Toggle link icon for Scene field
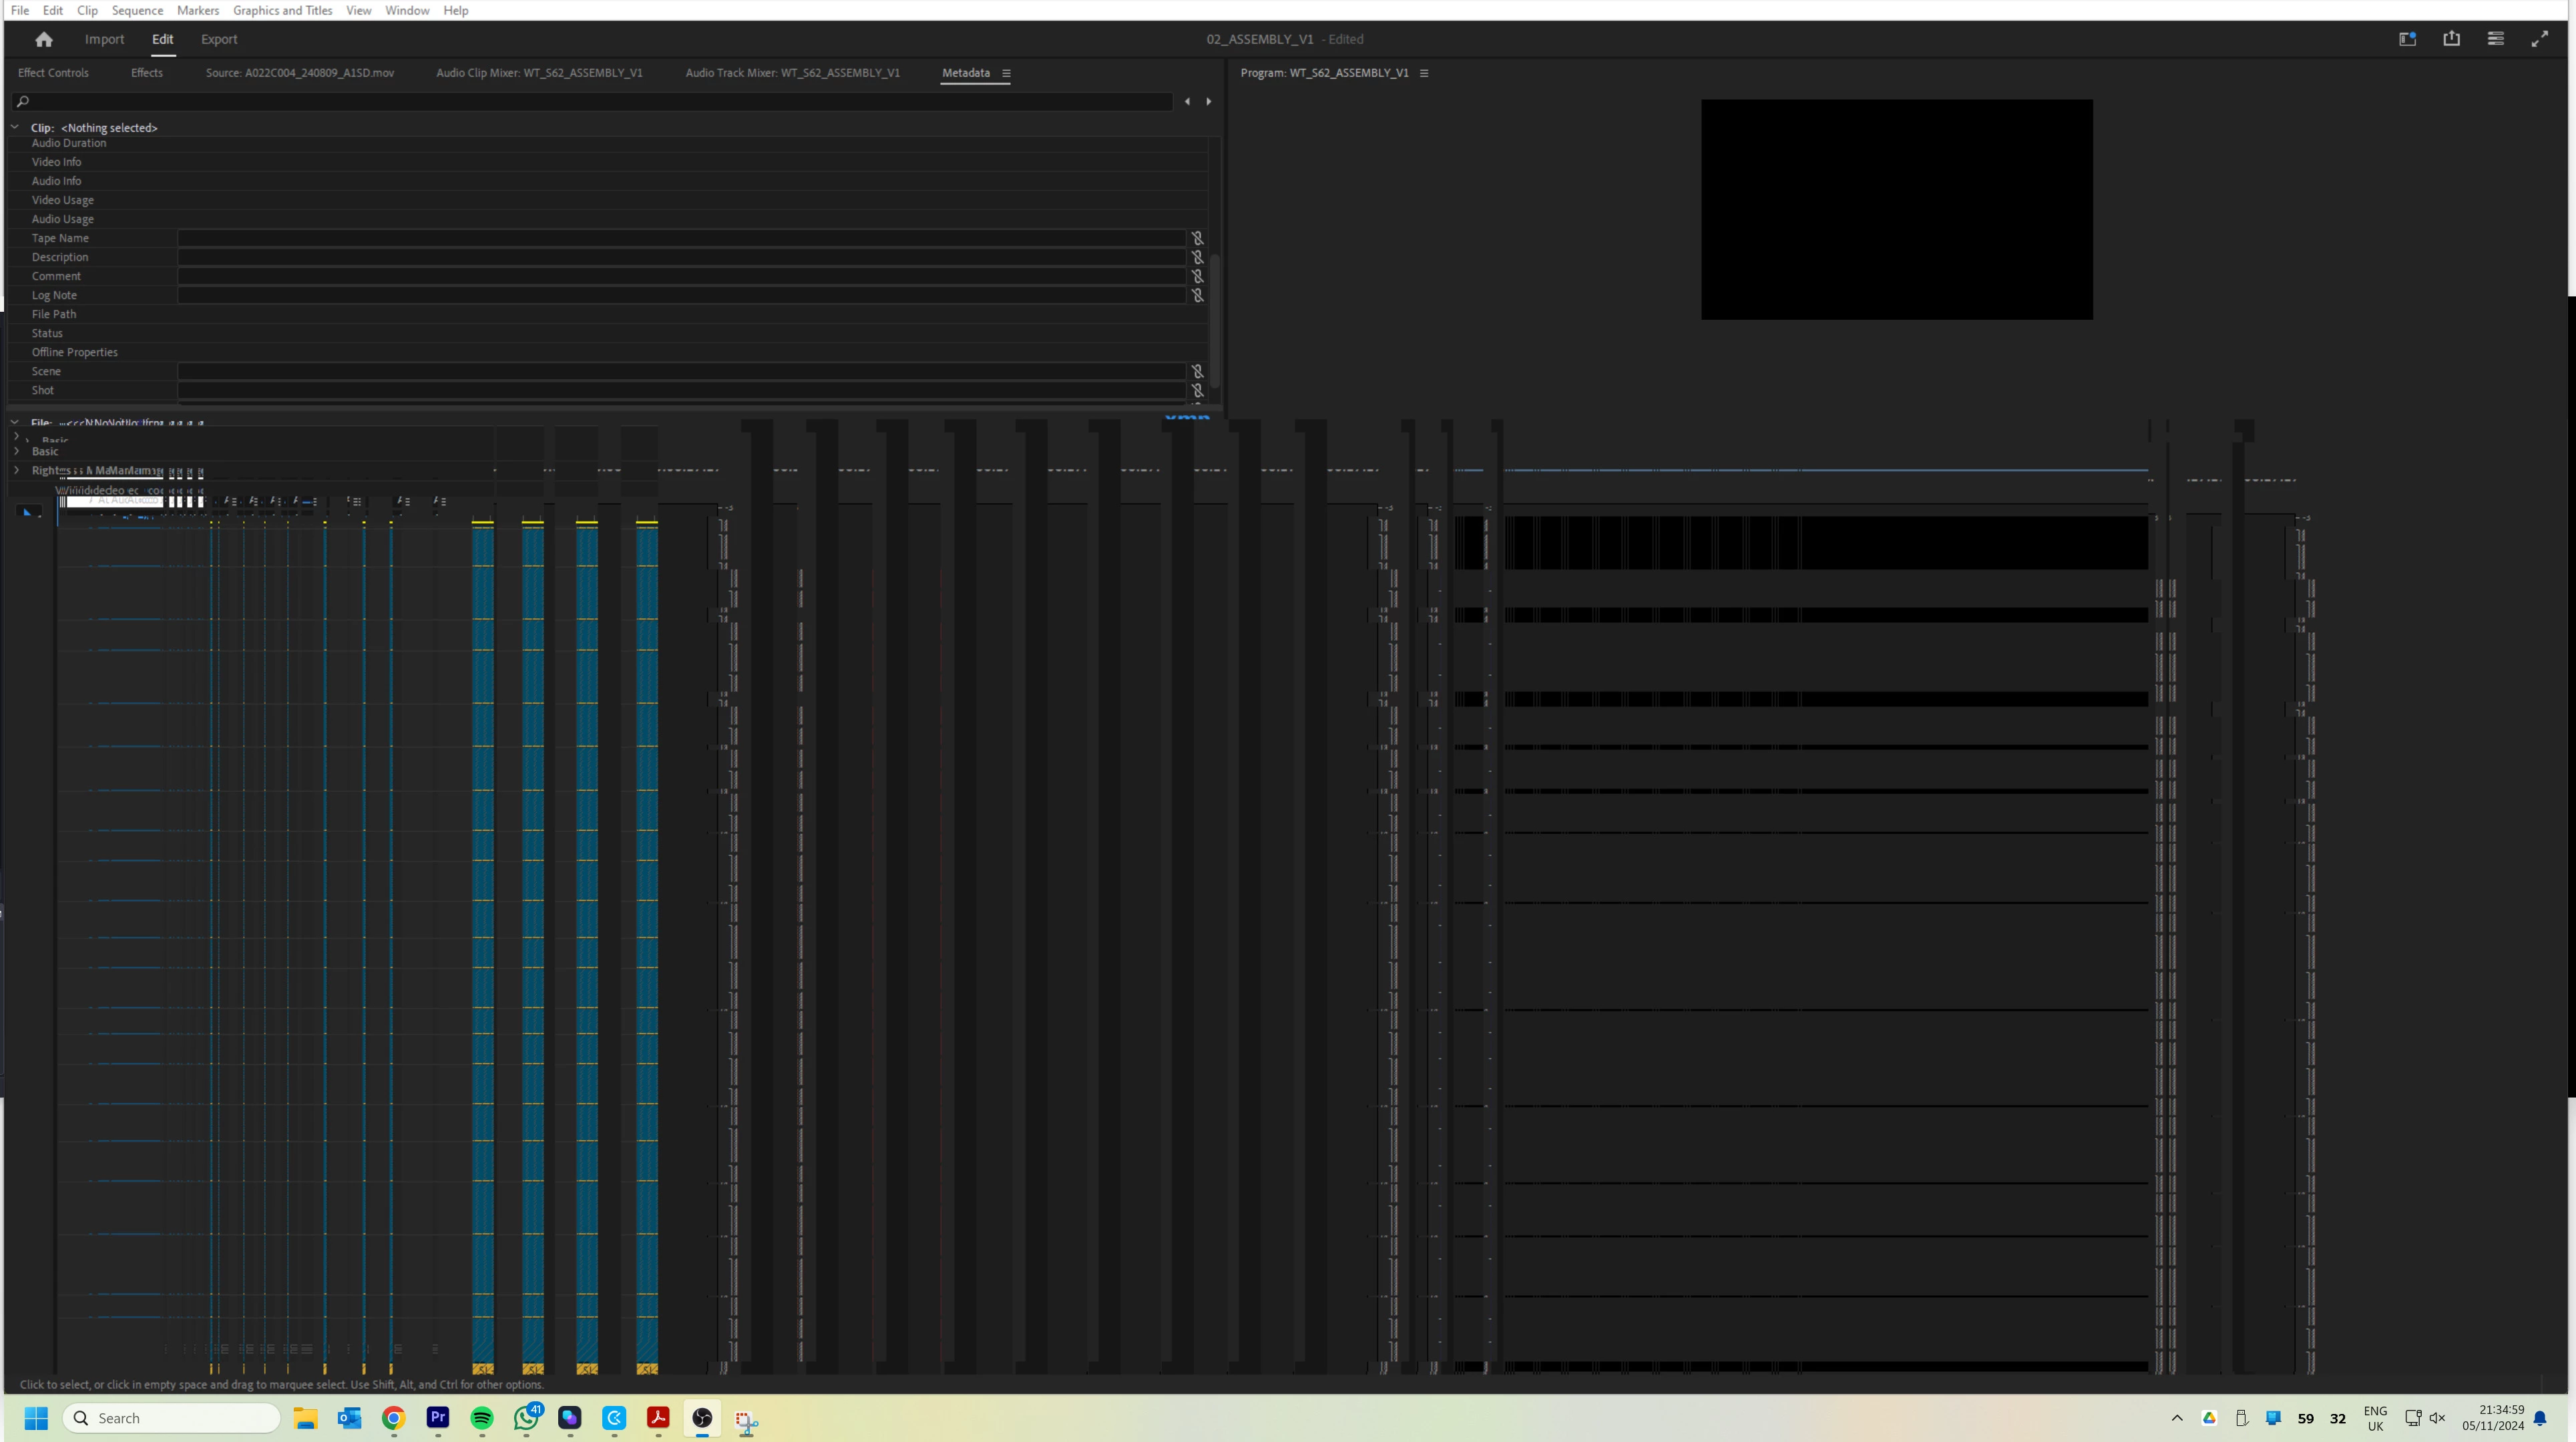Viewport: 2576px width, 1442px height. [1197, 371]
